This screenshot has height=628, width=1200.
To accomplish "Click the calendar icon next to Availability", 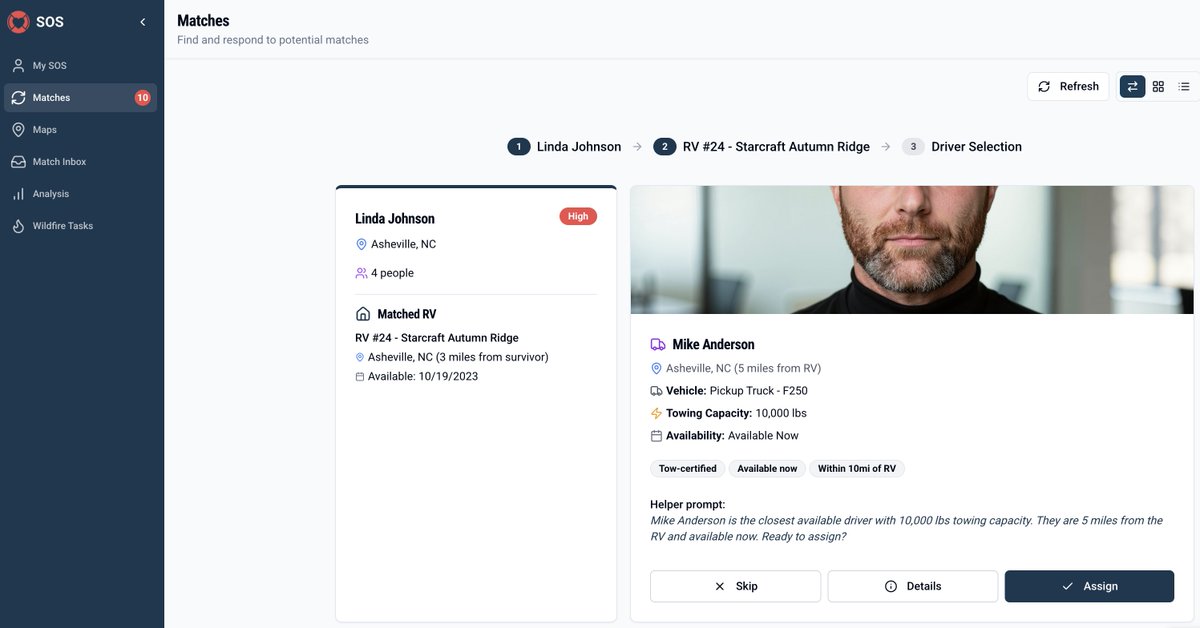I will (656, 436).
